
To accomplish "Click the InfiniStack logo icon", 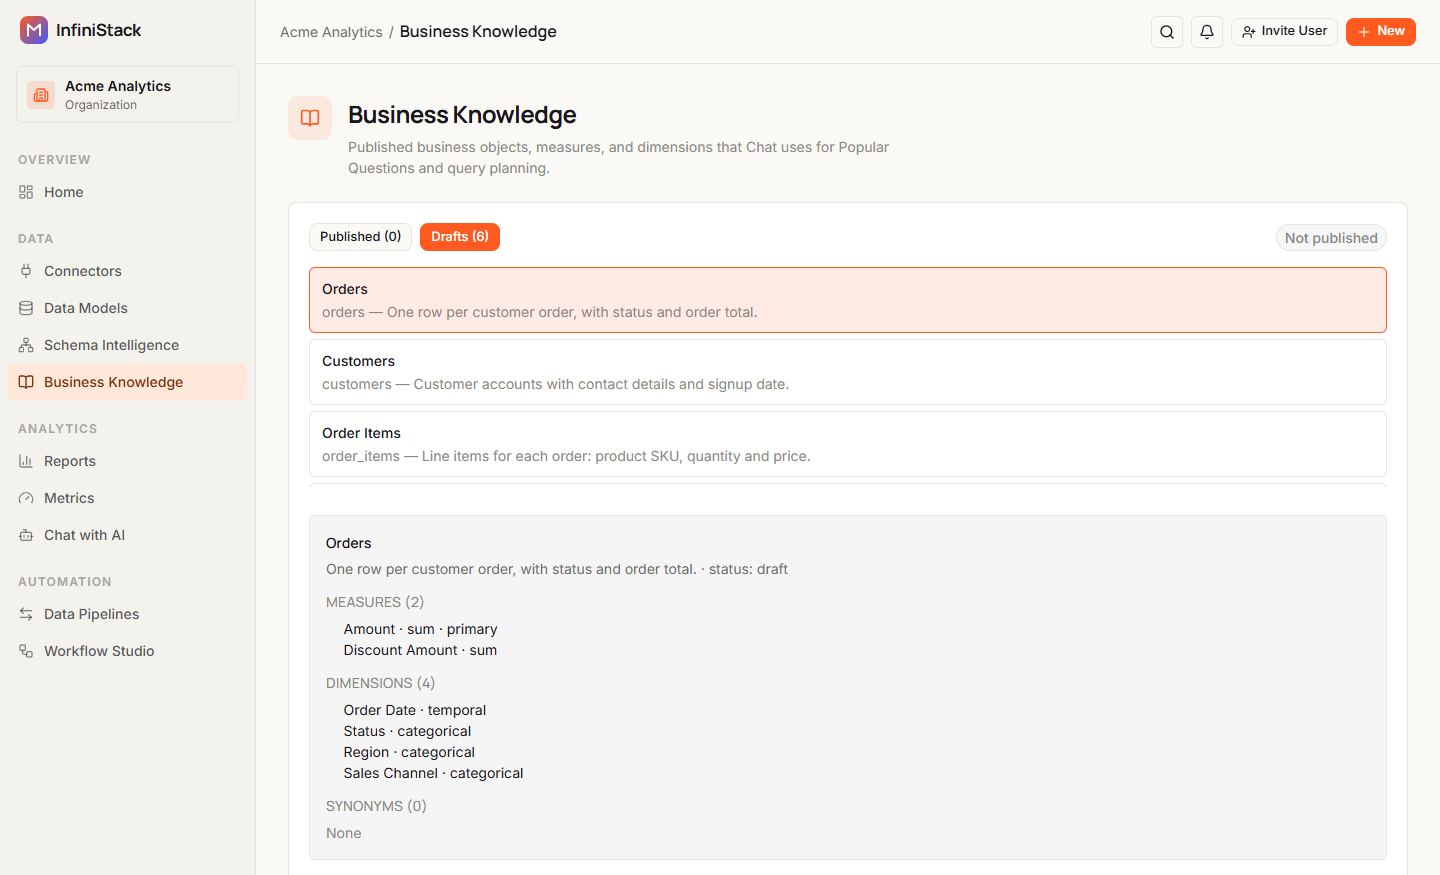I will [x=34, y=30].
